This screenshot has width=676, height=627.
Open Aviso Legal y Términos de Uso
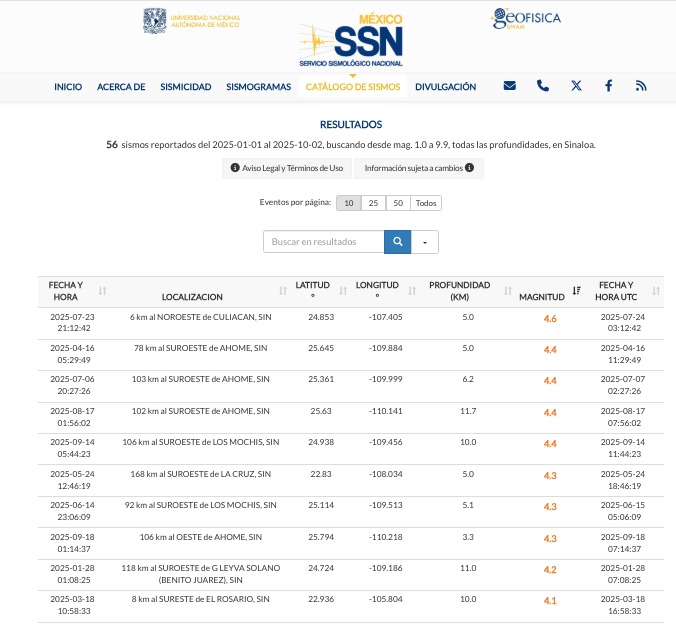[x=287, y=168]
